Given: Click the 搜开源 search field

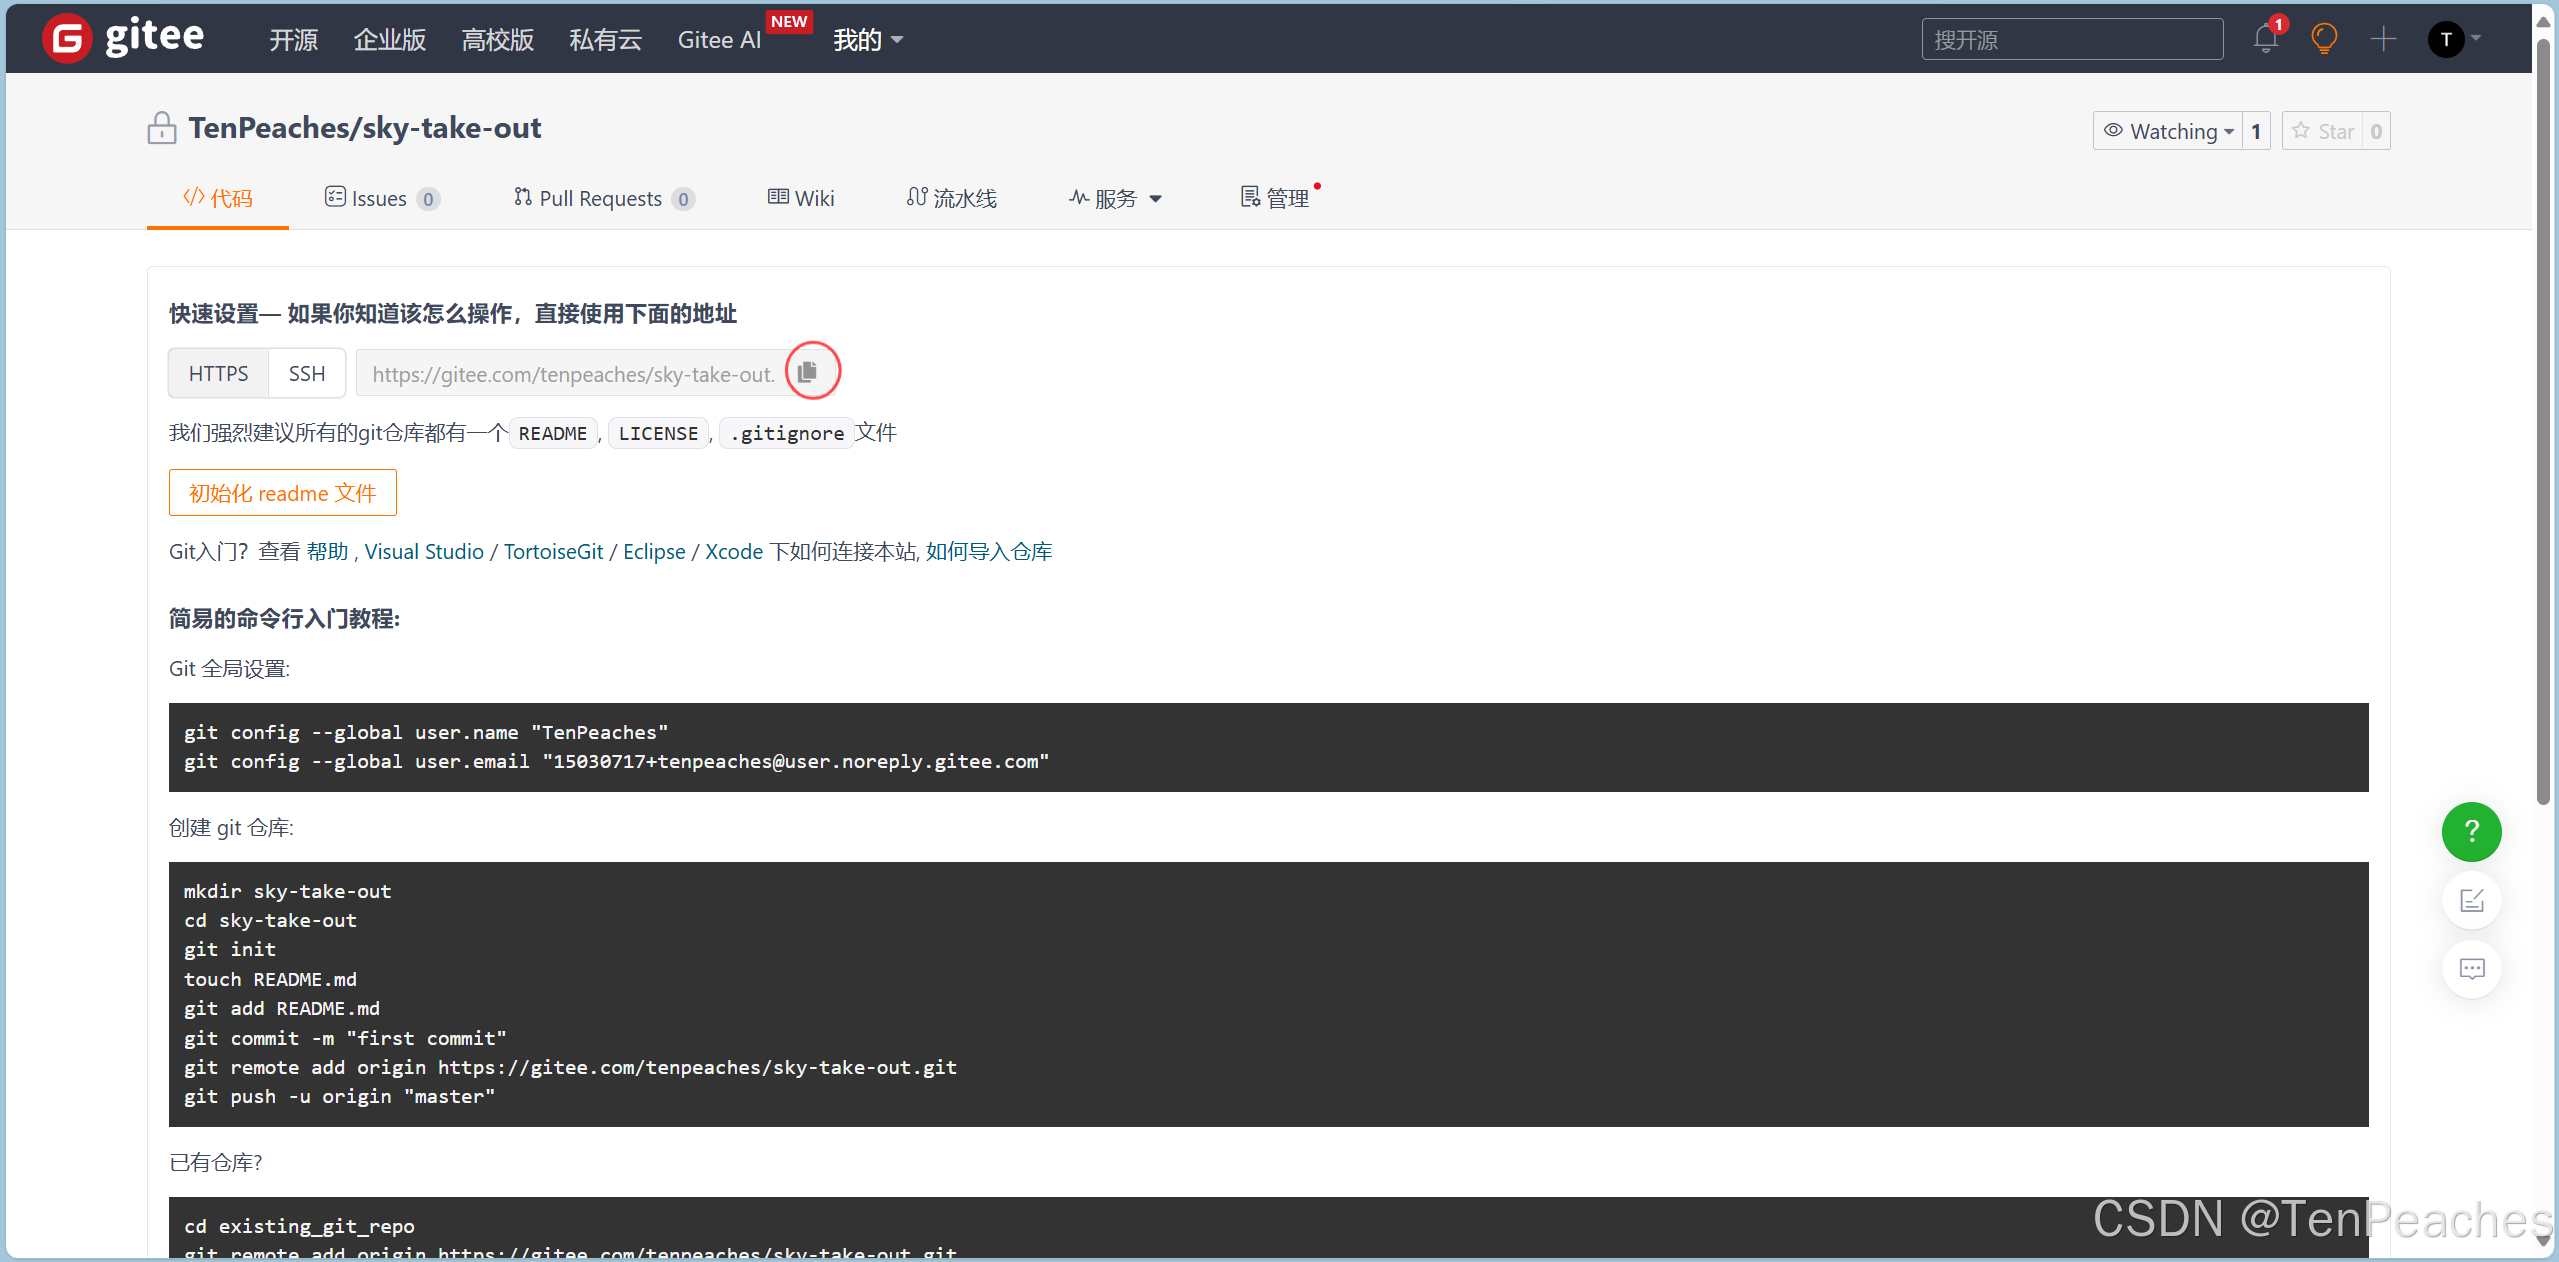Looking at the screenshot, I should [x=2071, y=39].
